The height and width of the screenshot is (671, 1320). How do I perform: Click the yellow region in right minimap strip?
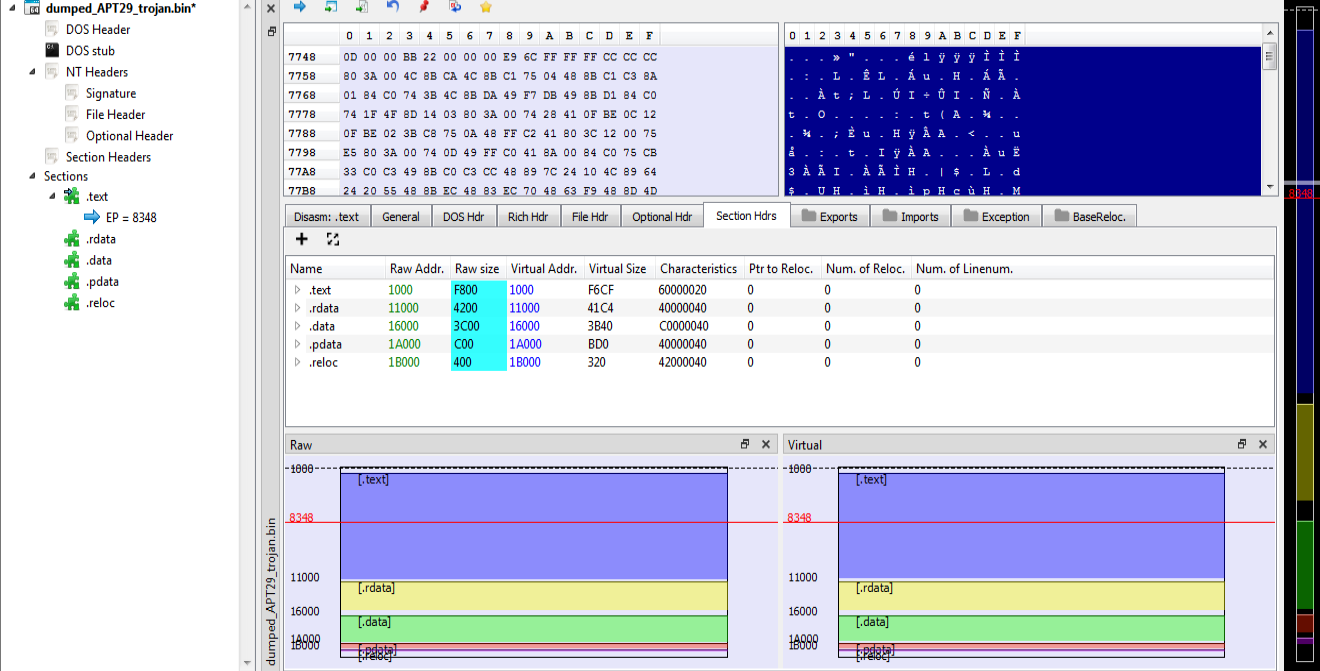pyautogui.click(x=1304, y=452)
